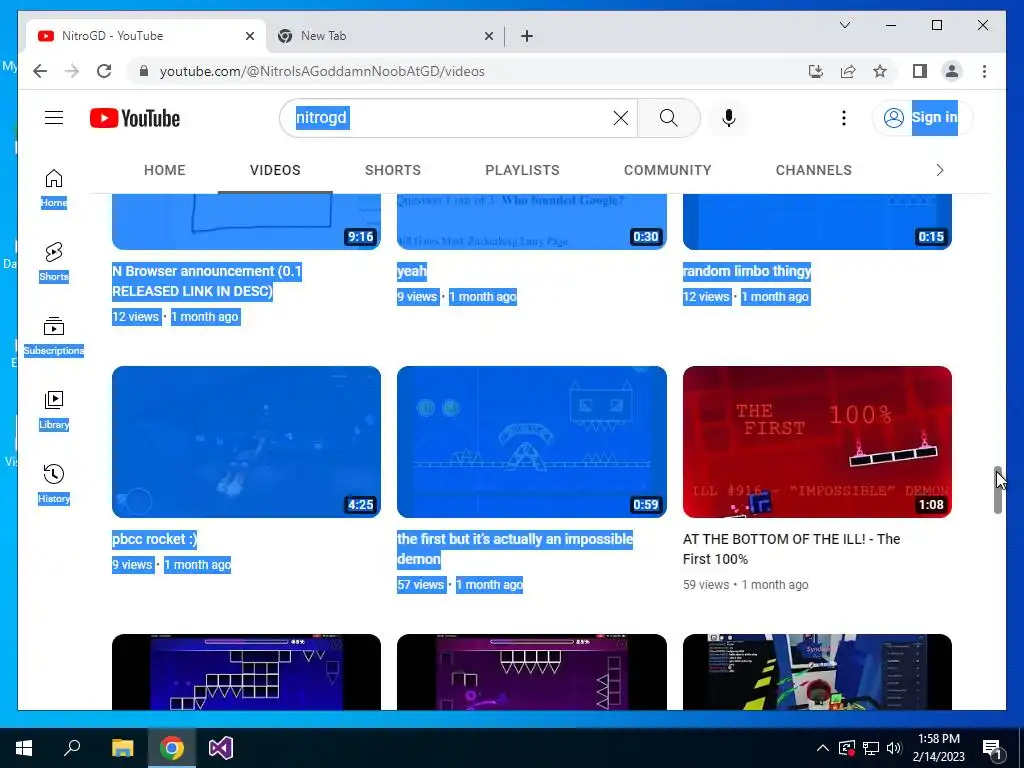1024x768 pixels.
Task: Open Chrome three-dot menu
Action: (x=984, y=71)
